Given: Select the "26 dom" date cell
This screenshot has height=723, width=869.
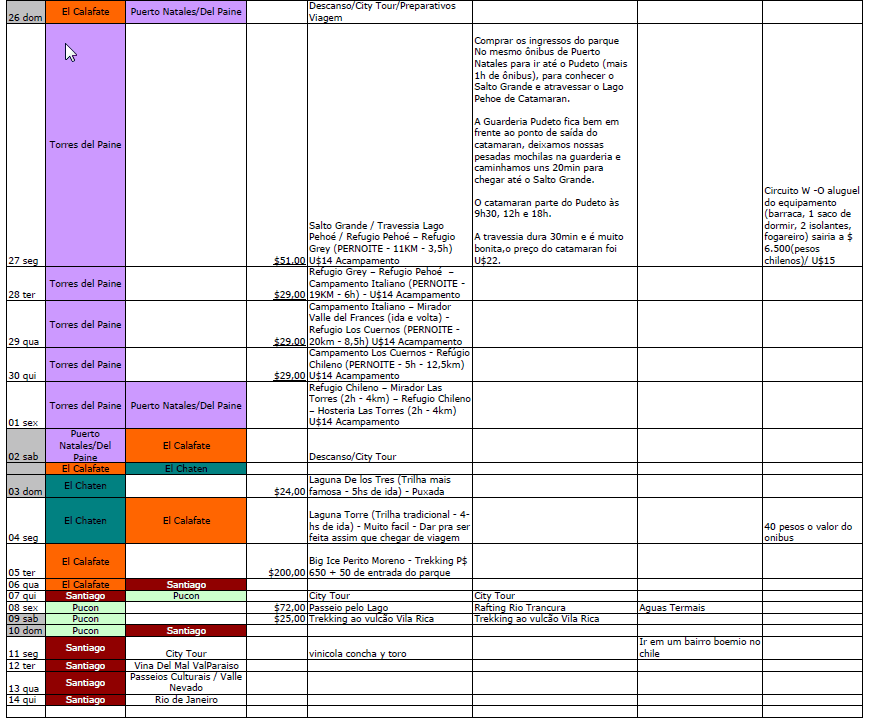Looking at the screenshot, I should tap(25, 13).
